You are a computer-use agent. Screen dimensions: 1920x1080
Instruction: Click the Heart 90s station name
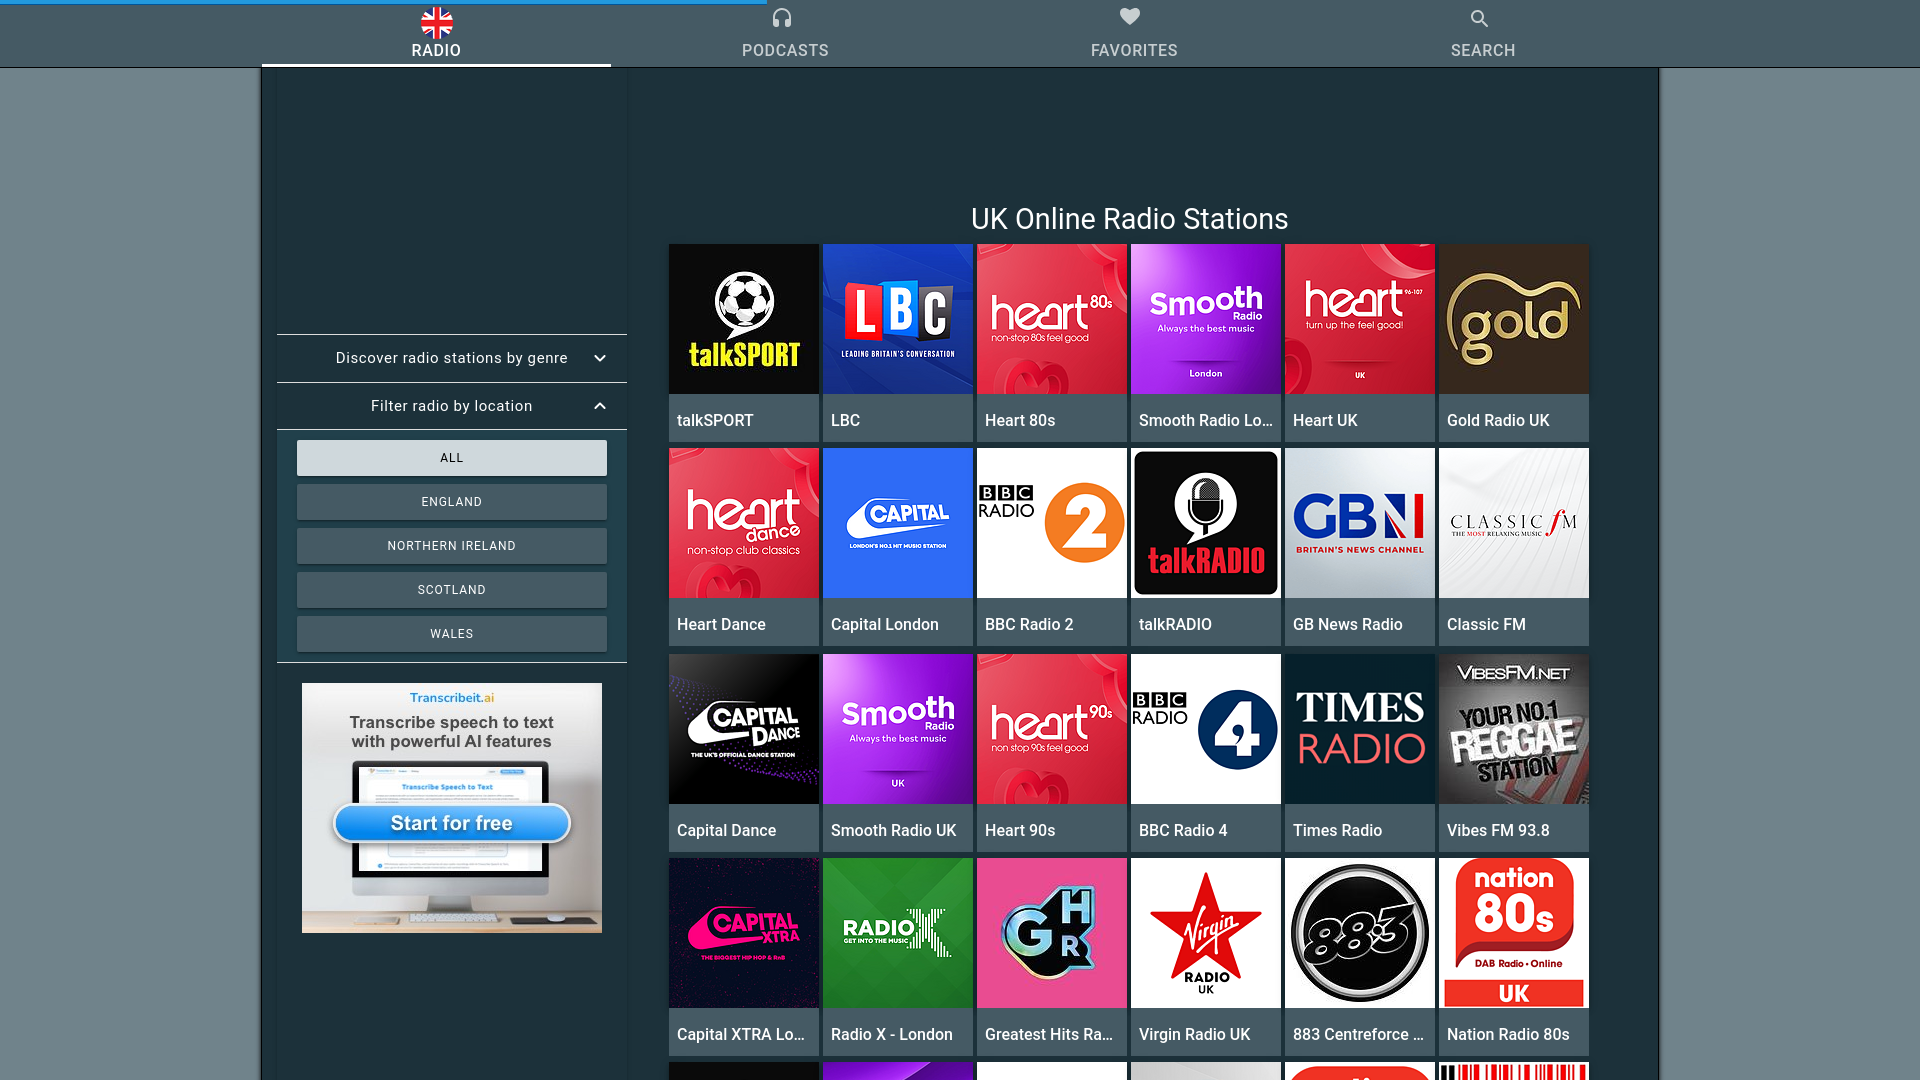tap(1020, 831)
